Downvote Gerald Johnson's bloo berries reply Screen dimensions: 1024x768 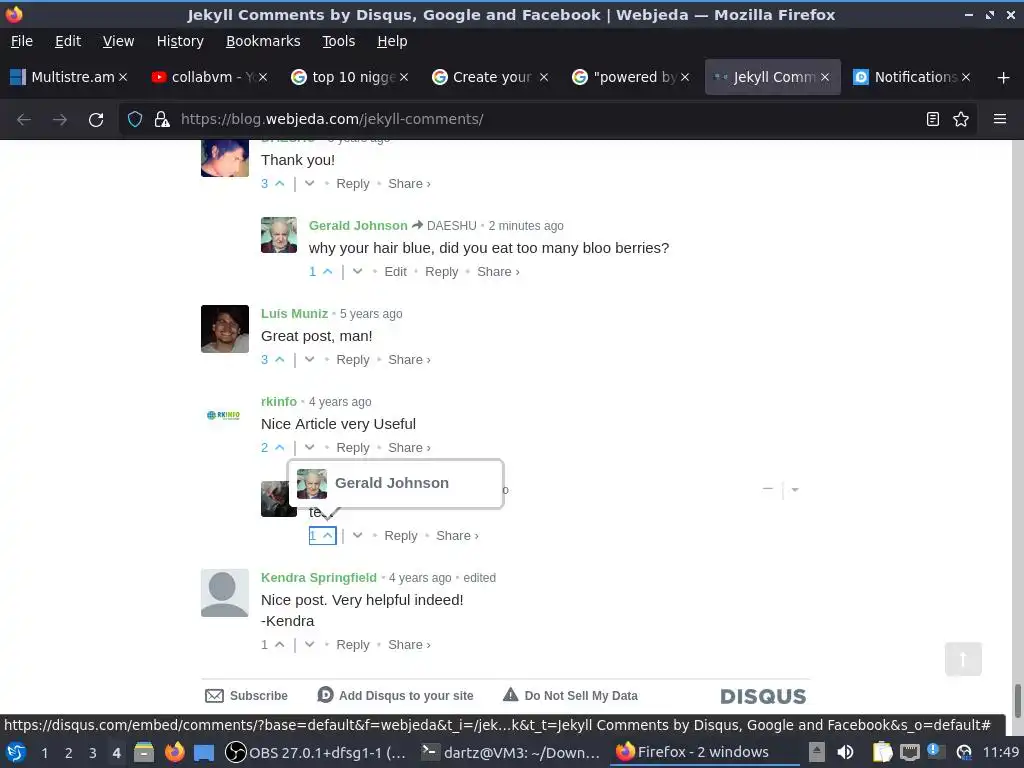point(357,272)
